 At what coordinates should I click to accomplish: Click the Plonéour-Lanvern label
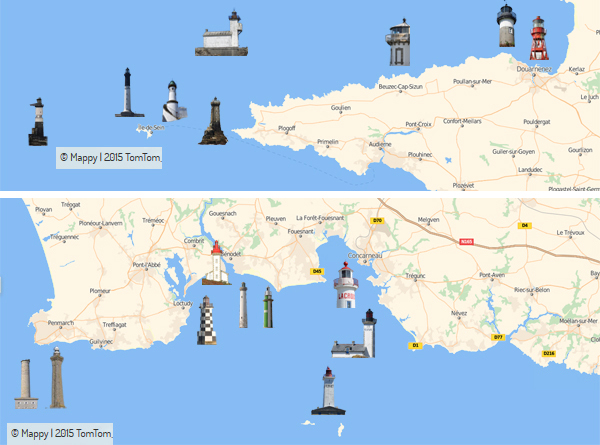point(101,223)
